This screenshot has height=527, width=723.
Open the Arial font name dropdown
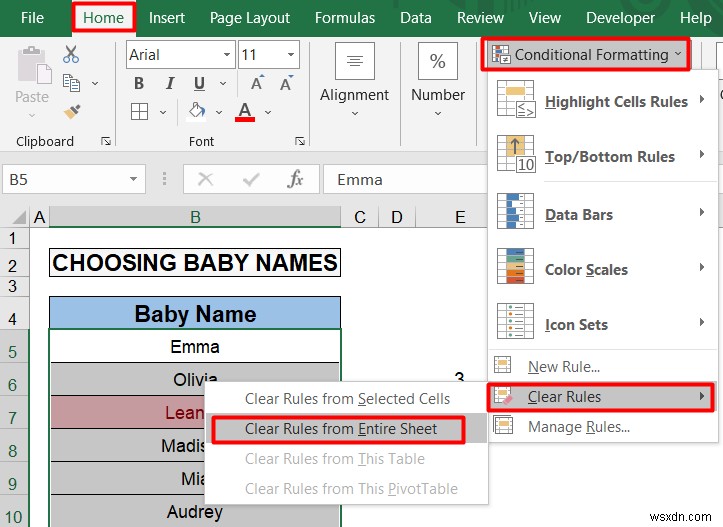pyautogui.click(x=227, y=54)
